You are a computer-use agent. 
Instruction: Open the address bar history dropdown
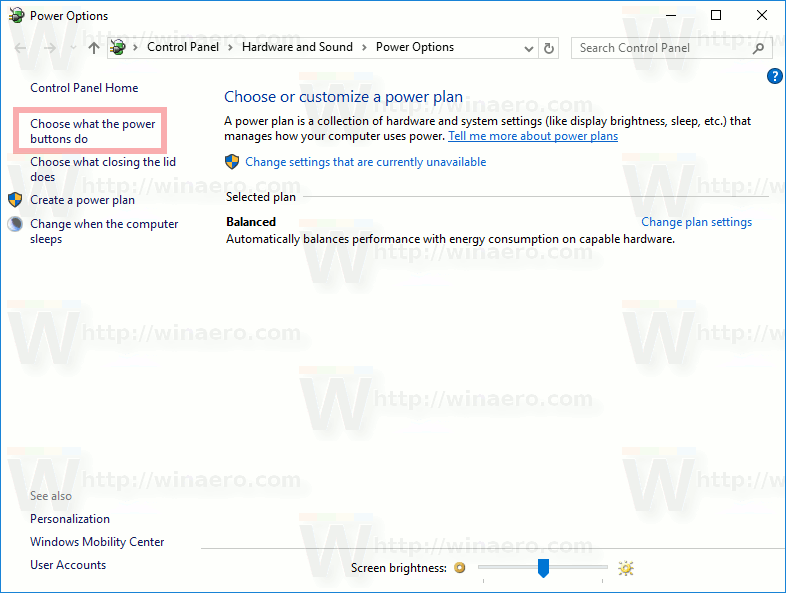tap(528, 49)
